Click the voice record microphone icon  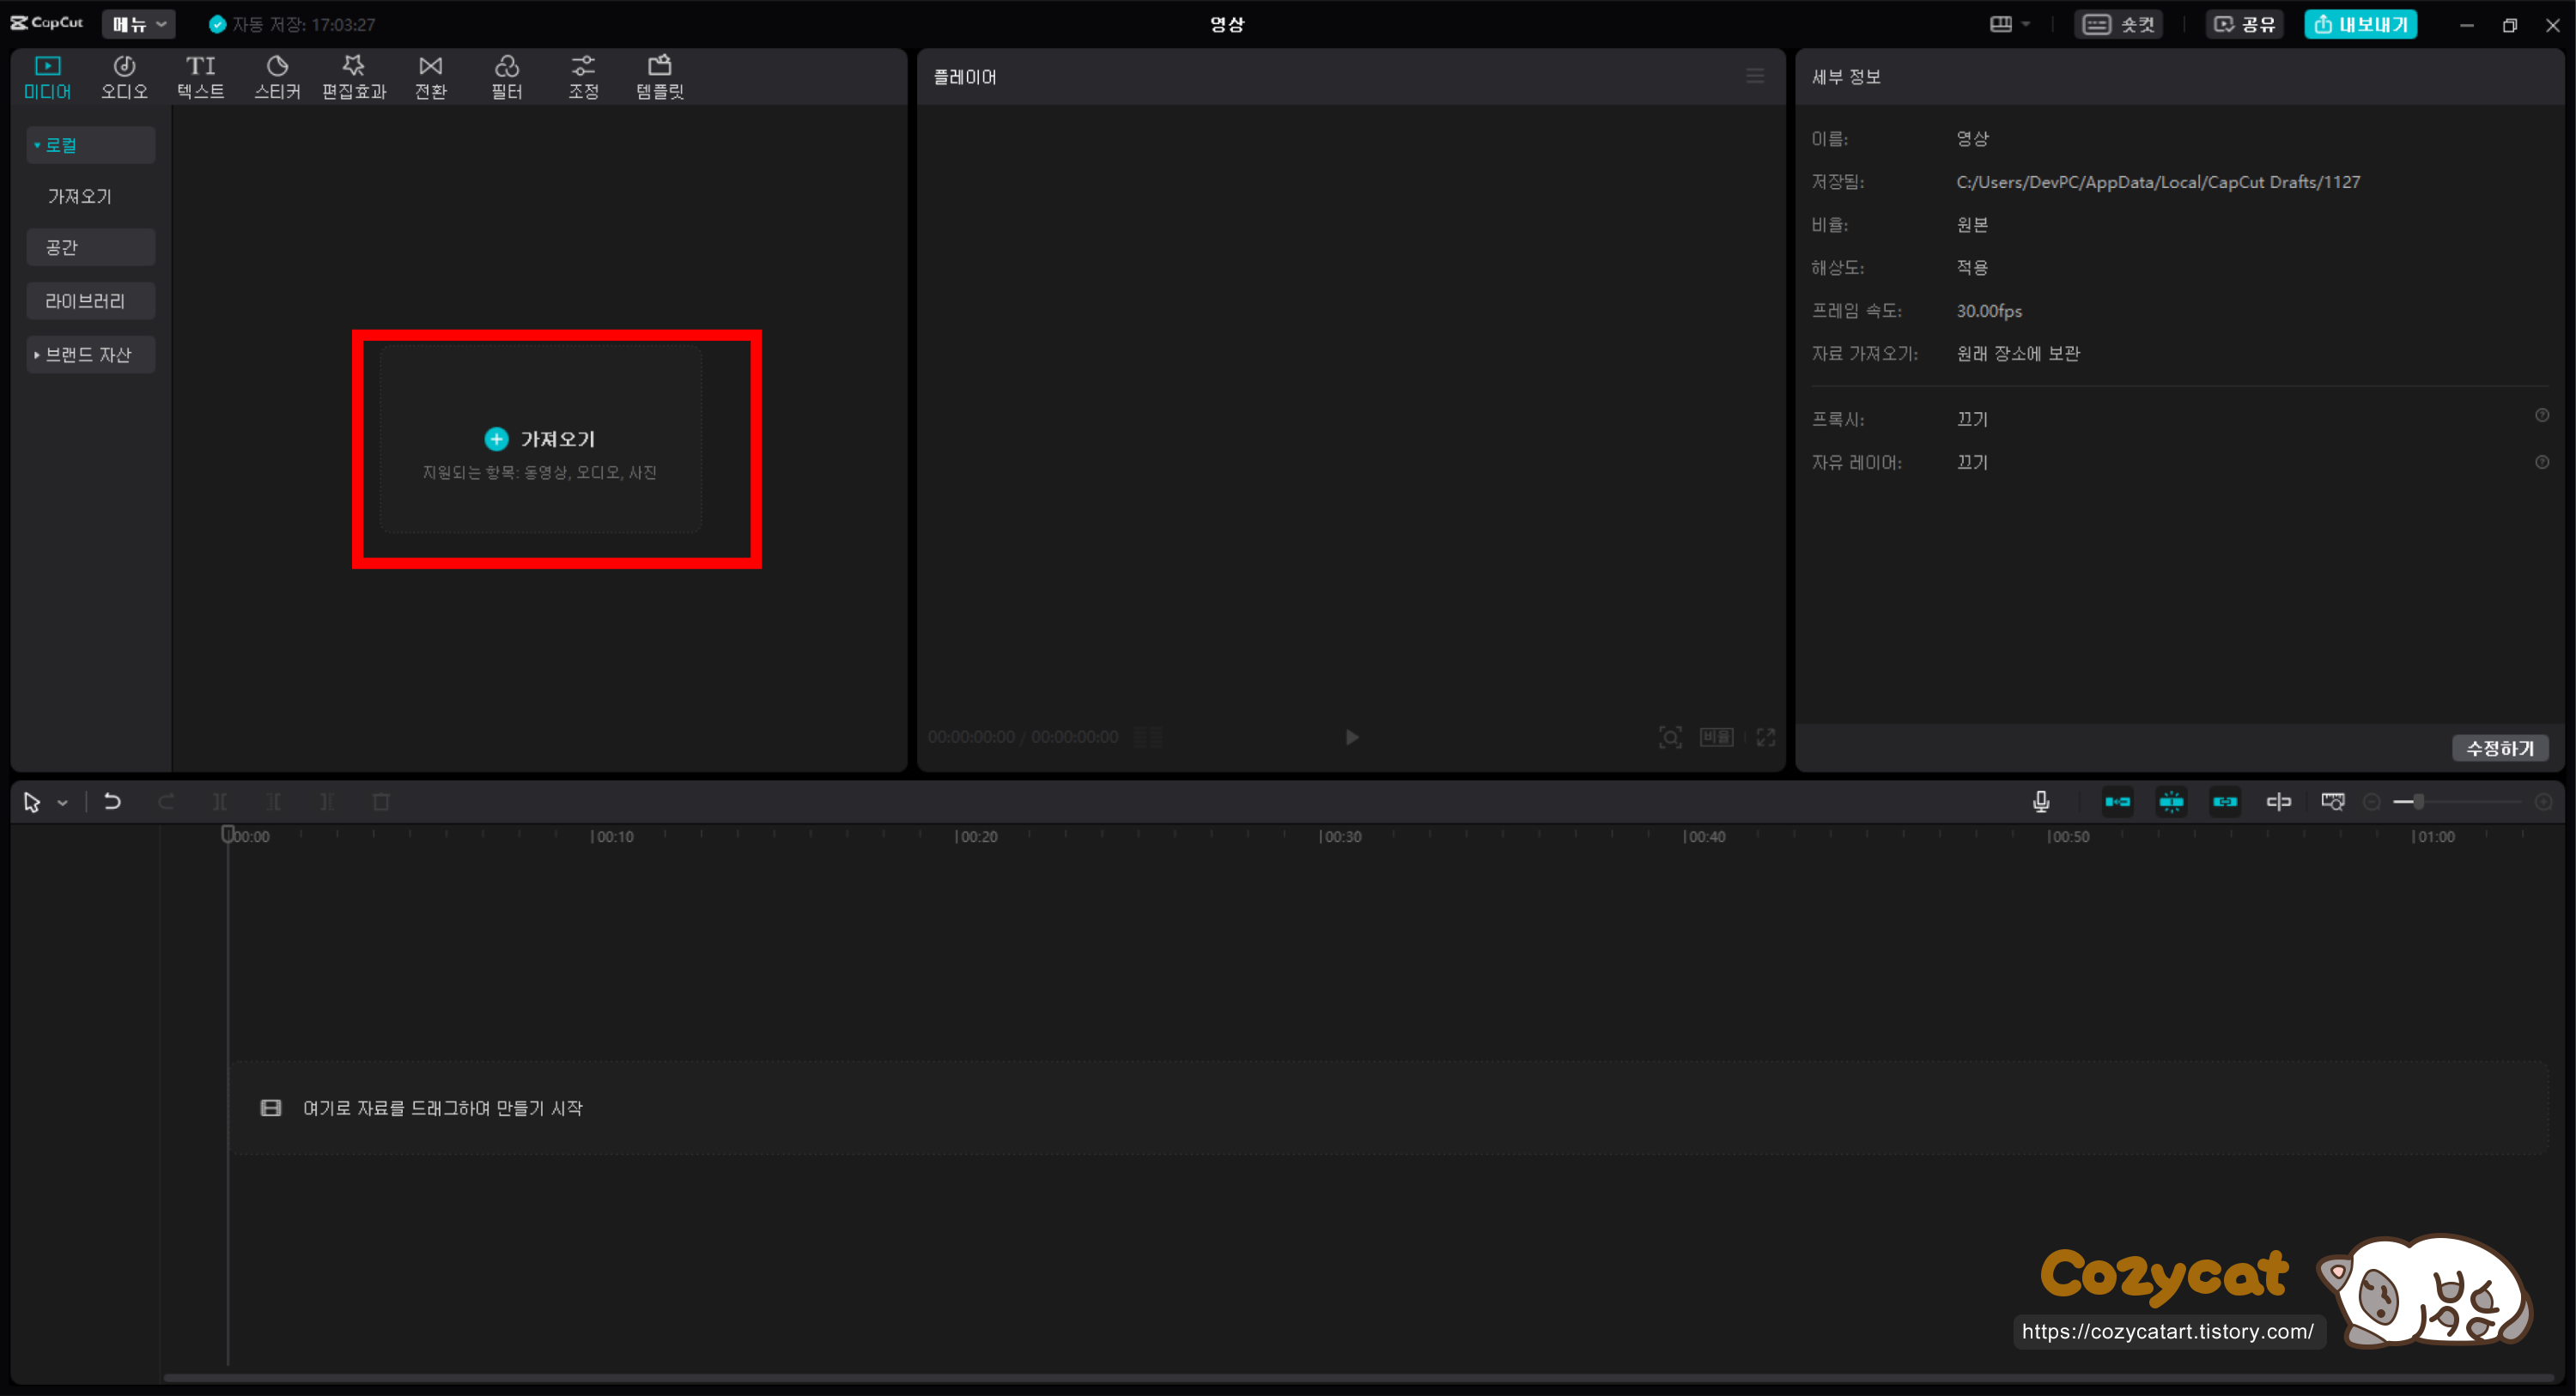tap(2041, 801)
